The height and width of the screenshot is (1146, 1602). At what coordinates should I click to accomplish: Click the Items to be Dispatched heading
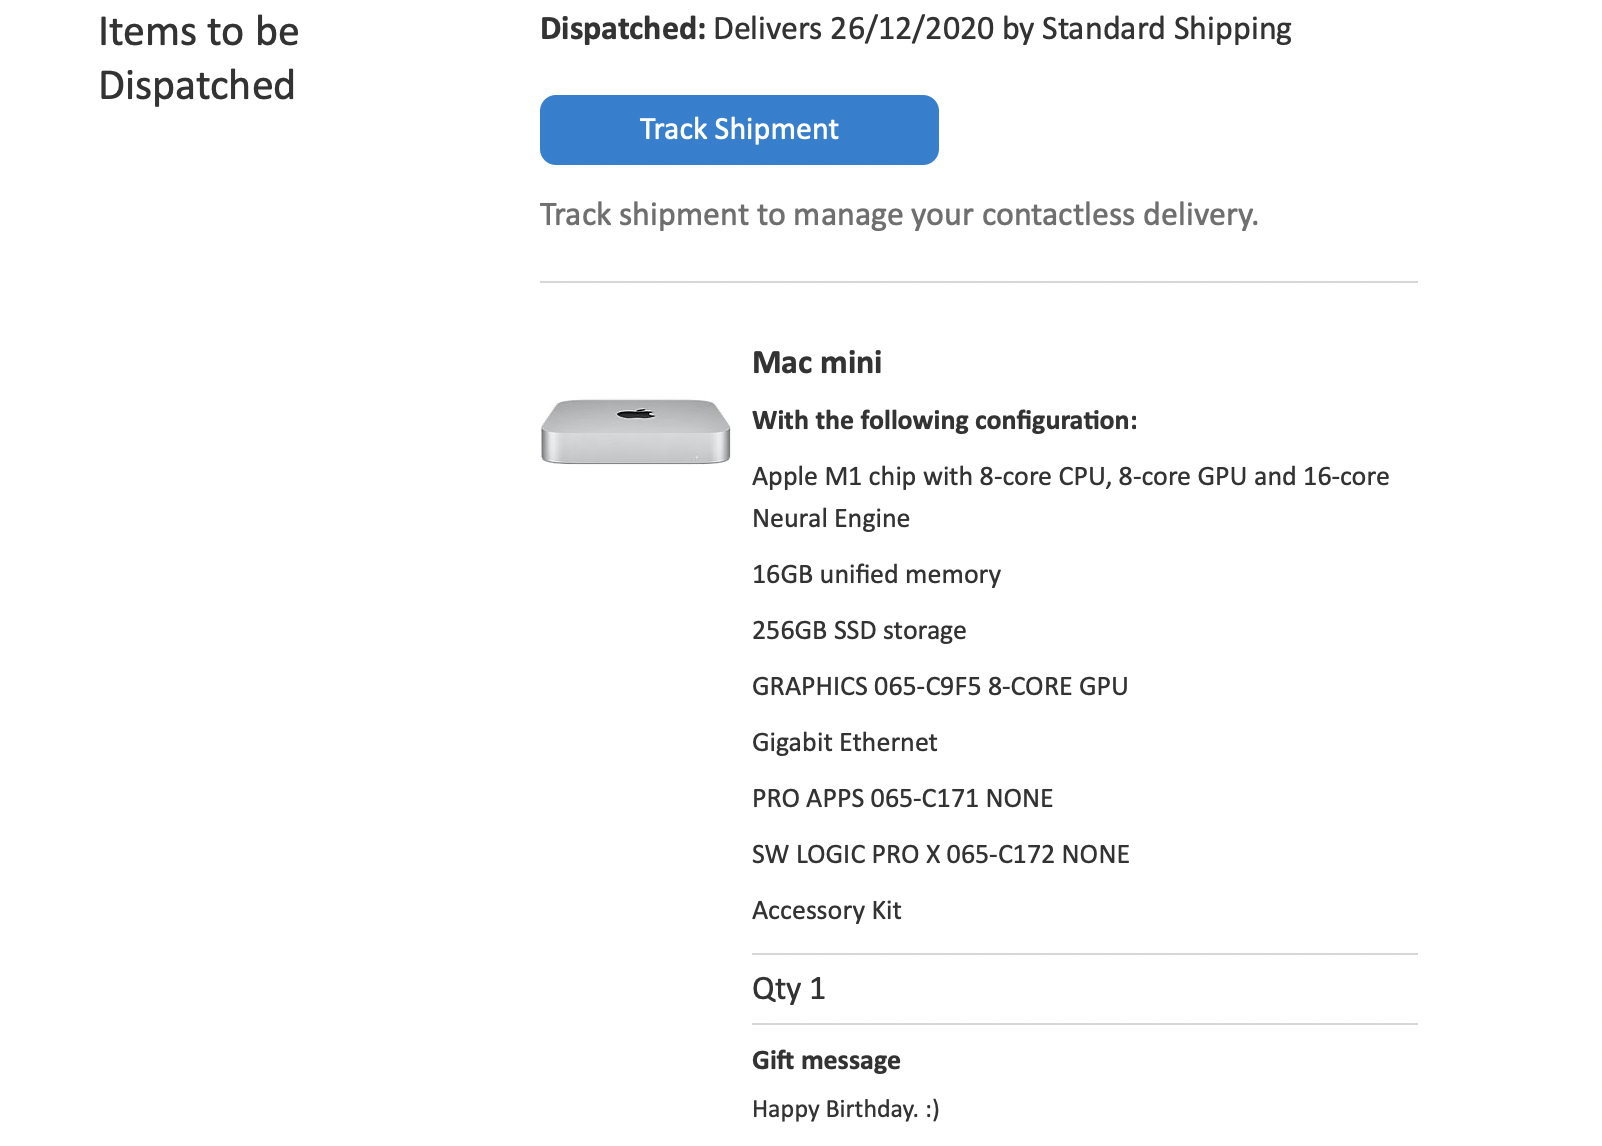pyautogui.click(x=199, y=58)
